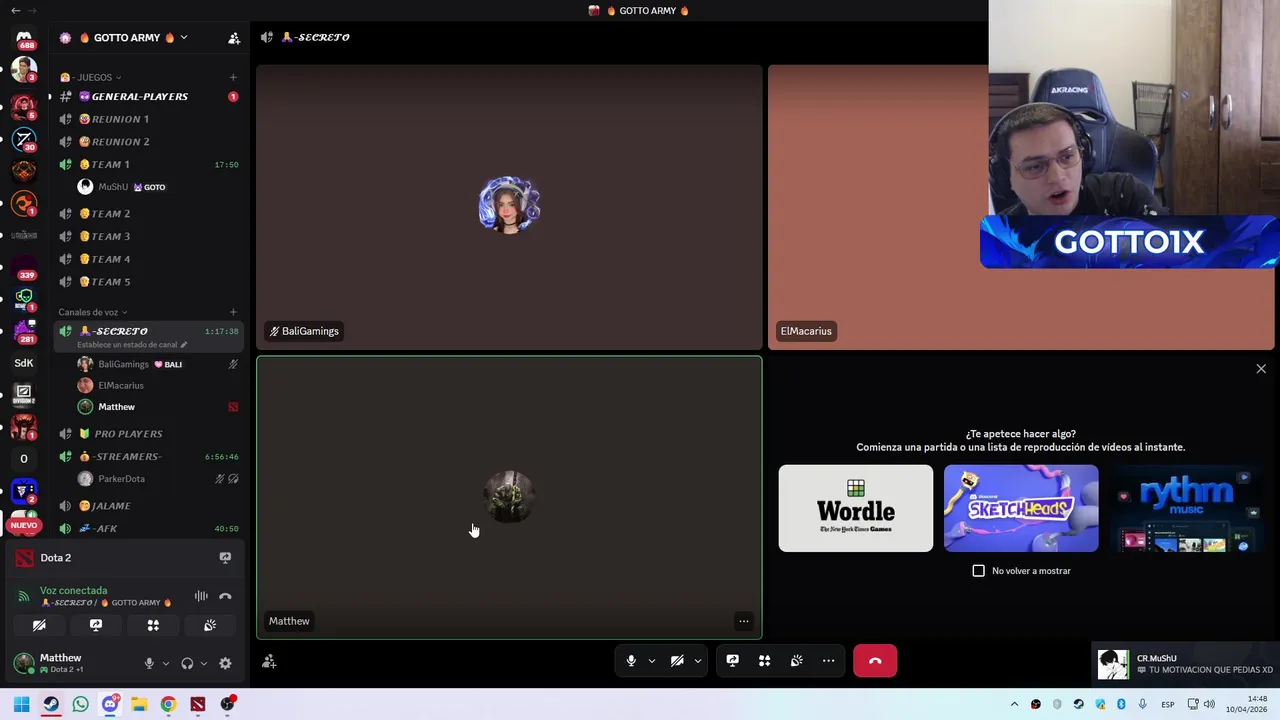Open the SdK server in server list
This screenshot has width=1280, height=720.
pos(24,363)
